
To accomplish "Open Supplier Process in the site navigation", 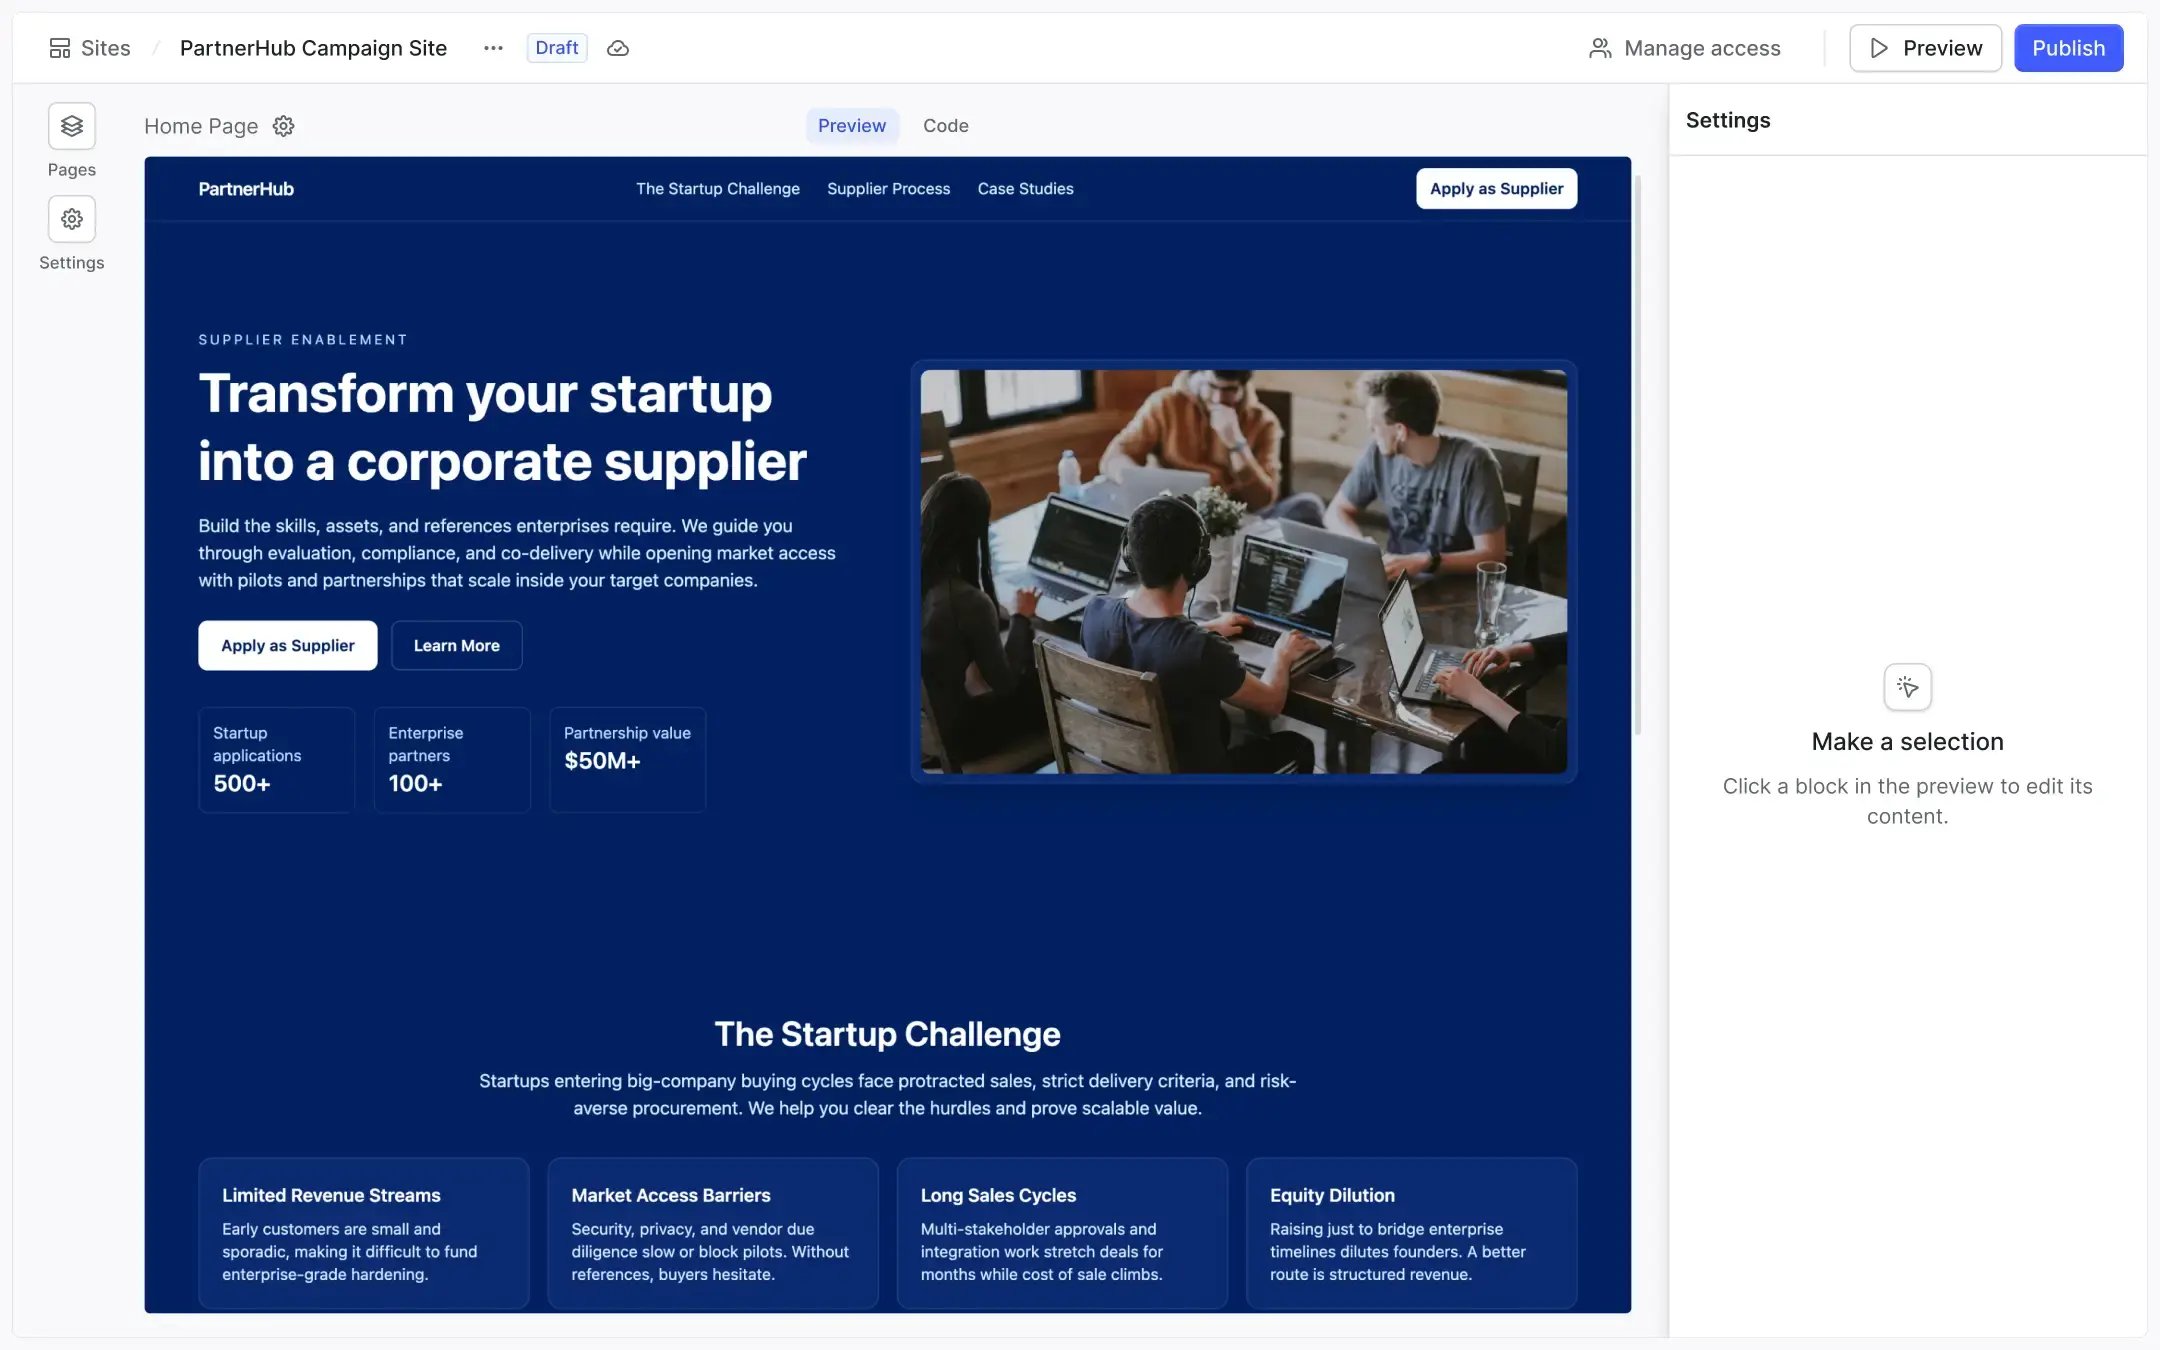I will [x=888, y=188].
